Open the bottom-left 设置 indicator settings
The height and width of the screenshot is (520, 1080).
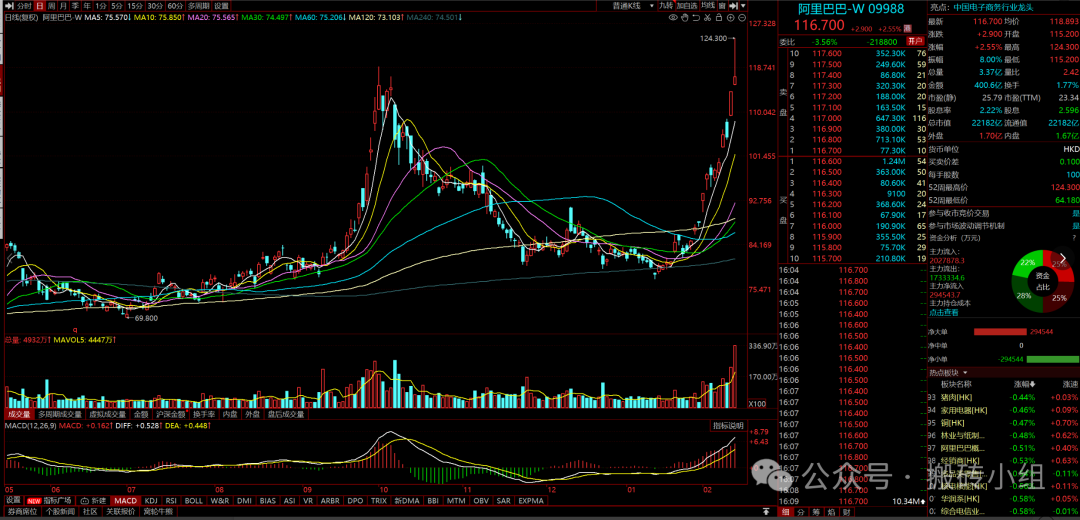point(13,500)
